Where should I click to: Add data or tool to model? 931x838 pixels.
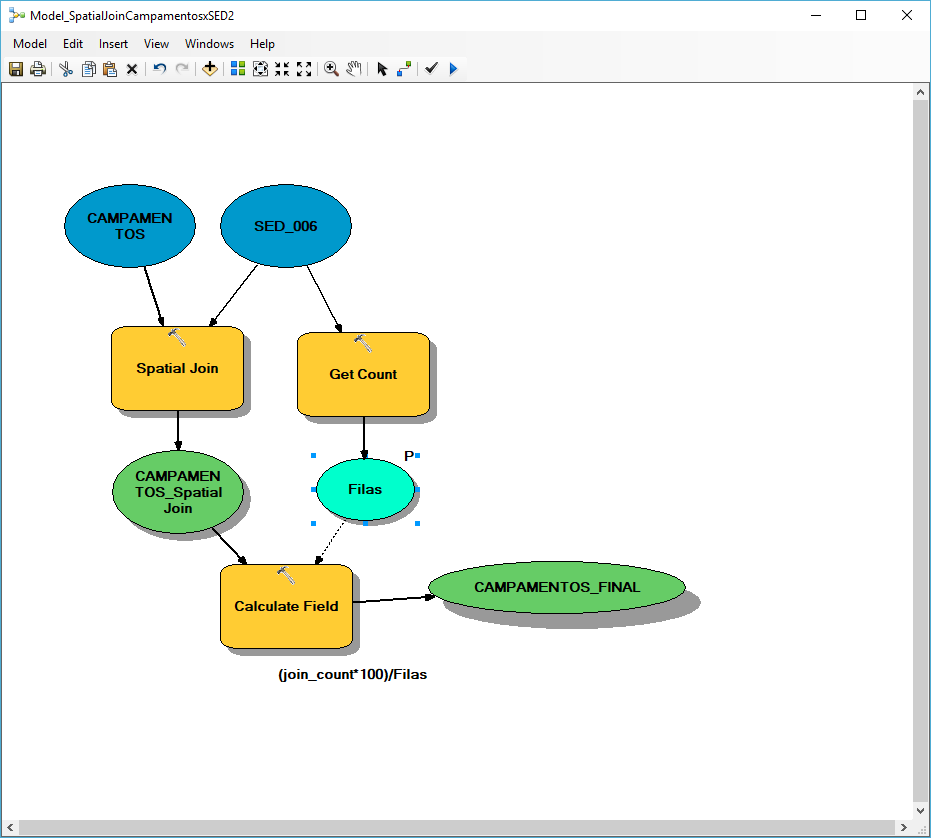coord(210,69)
